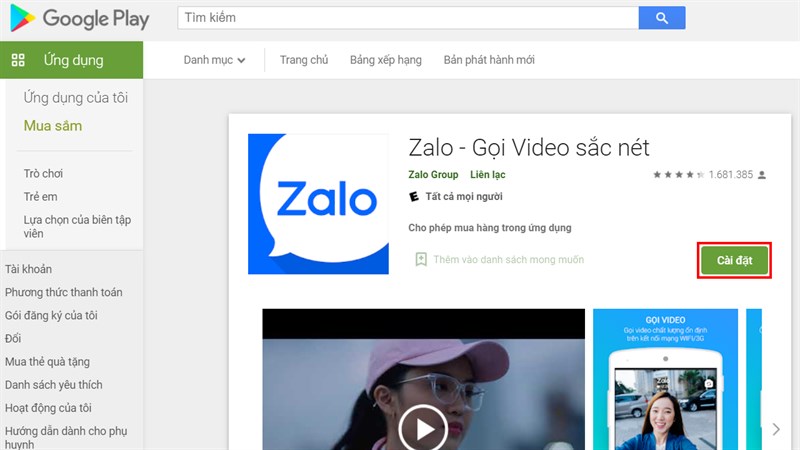
Task: Open Liên lạc category link
Action: coord(488,174)
